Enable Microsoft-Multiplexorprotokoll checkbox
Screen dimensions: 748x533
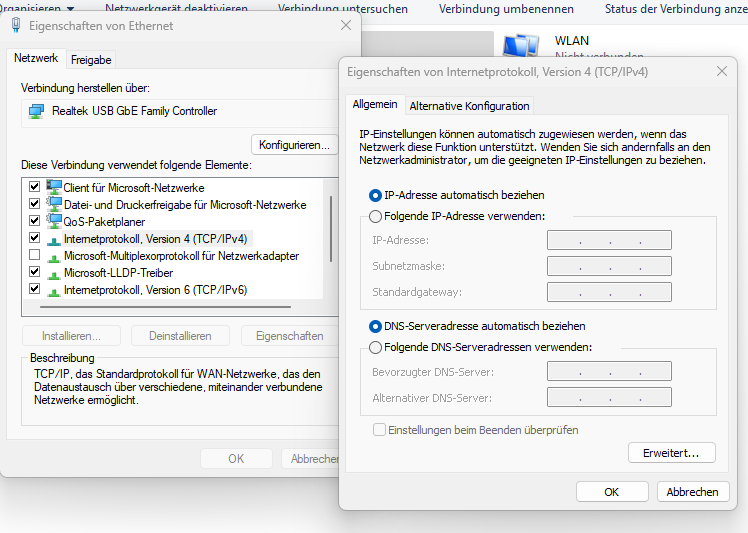pos(34,254)
